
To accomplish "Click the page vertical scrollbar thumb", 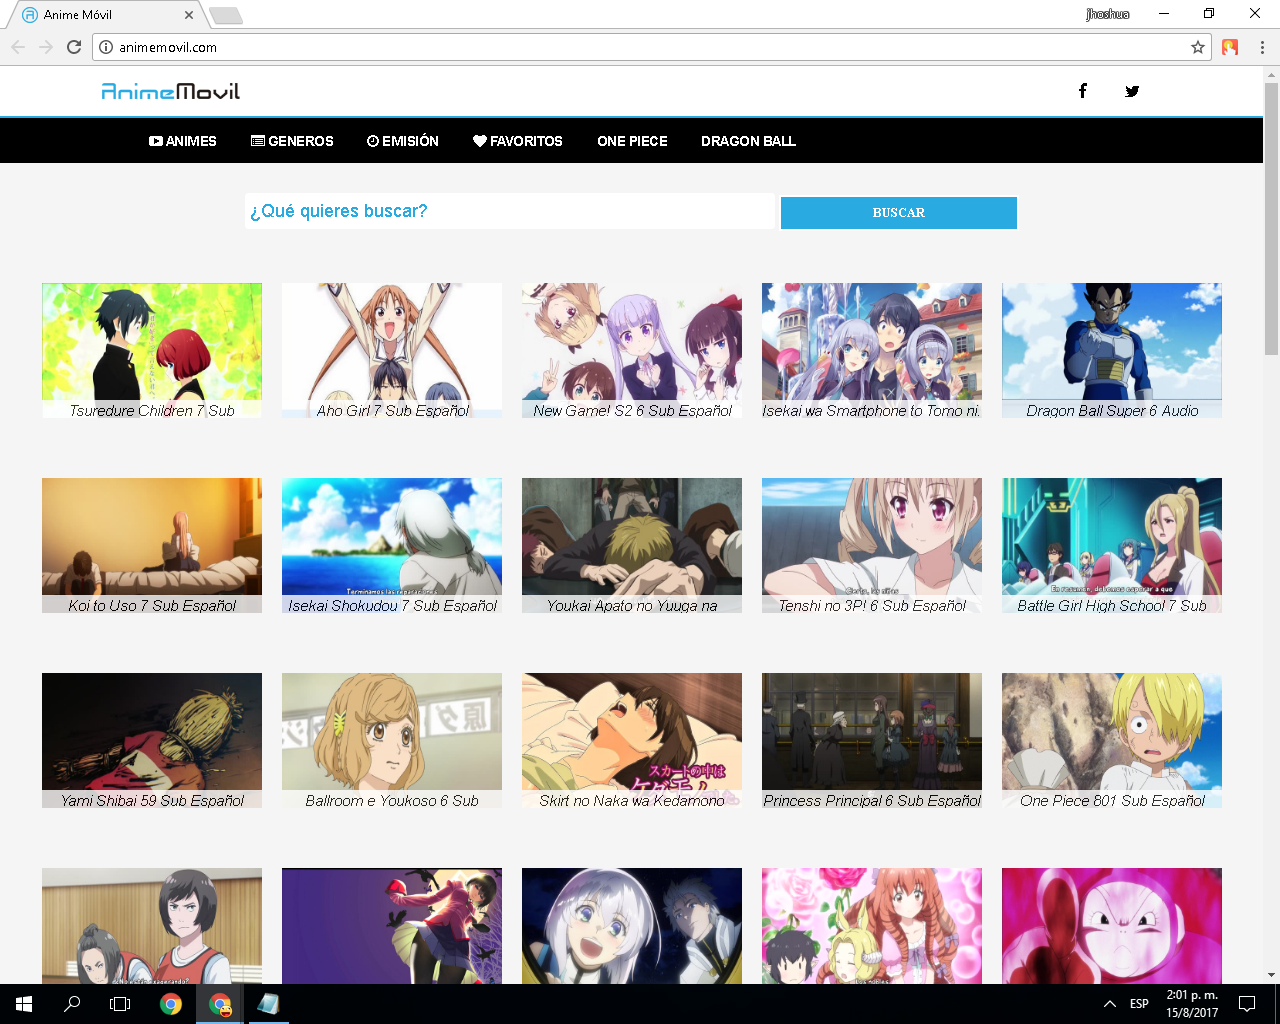I will pos(1271,218).
